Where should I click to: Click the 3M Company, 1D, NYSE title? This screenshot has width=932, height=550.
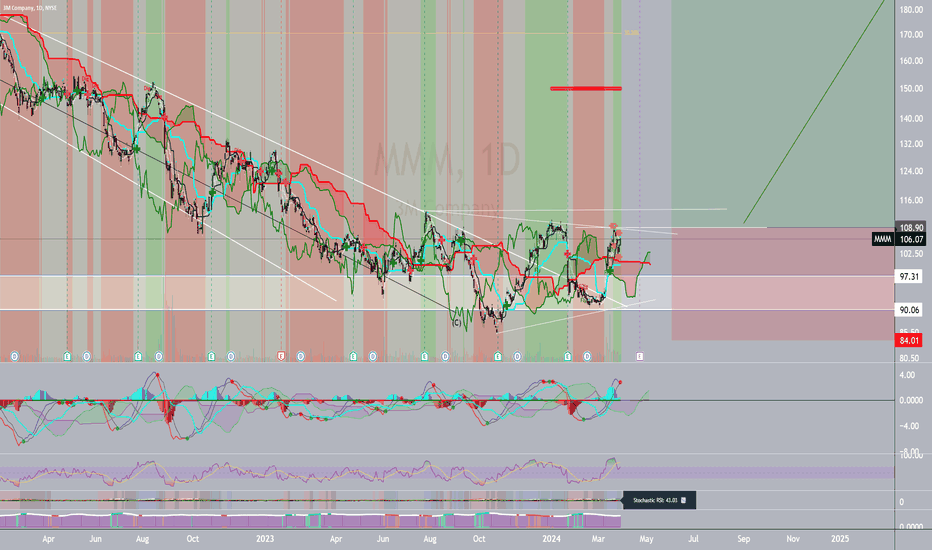(29, 8)
